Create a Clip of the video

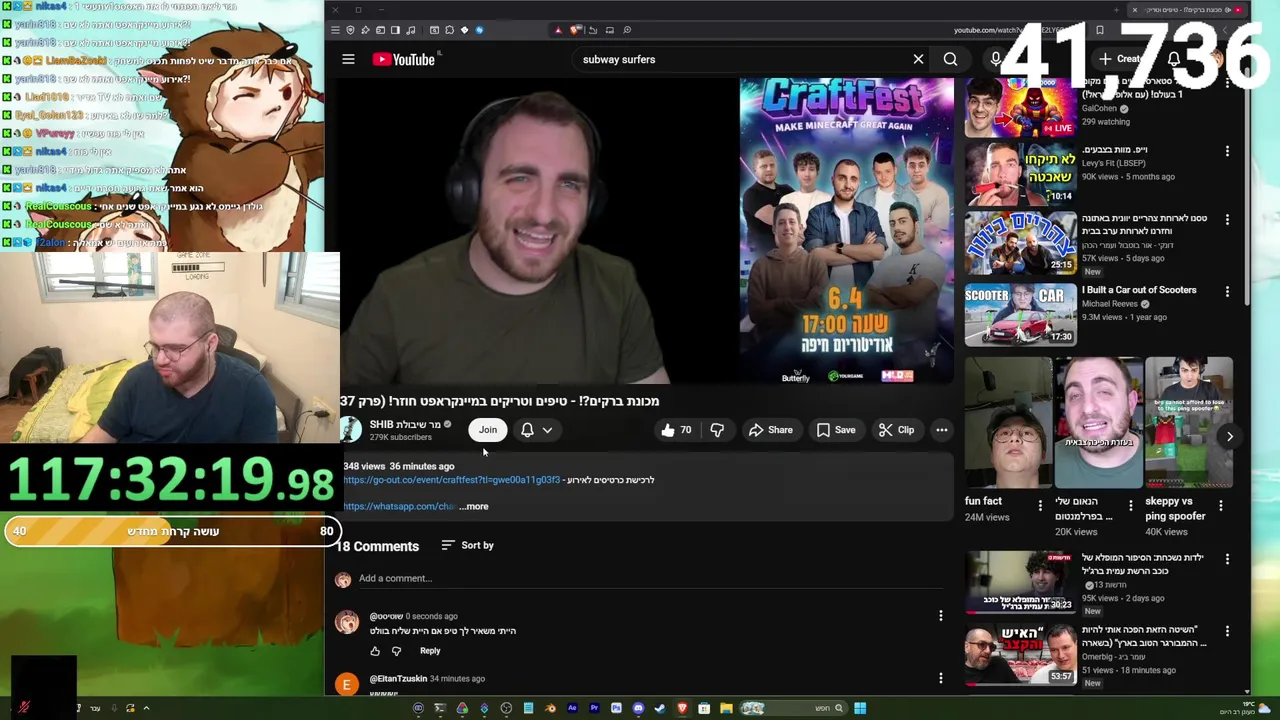pos(896,430)
